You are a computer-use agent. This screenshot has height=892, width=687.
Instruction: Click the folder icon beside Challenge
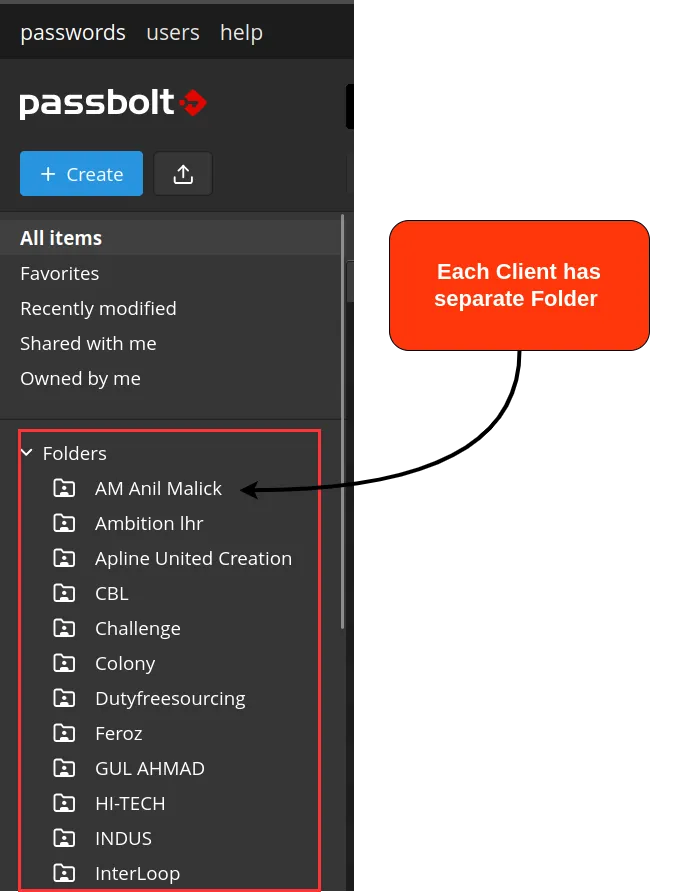(x=64, y=628)
